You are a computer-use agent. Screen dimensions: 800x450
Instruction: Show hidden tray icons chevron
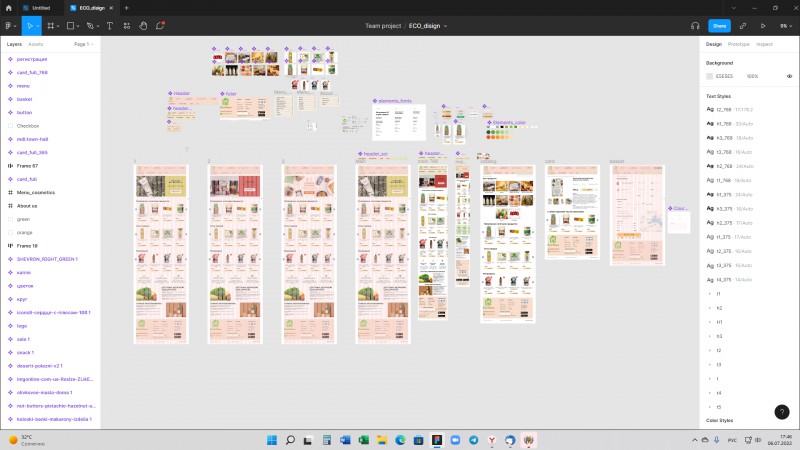(694, 440)
